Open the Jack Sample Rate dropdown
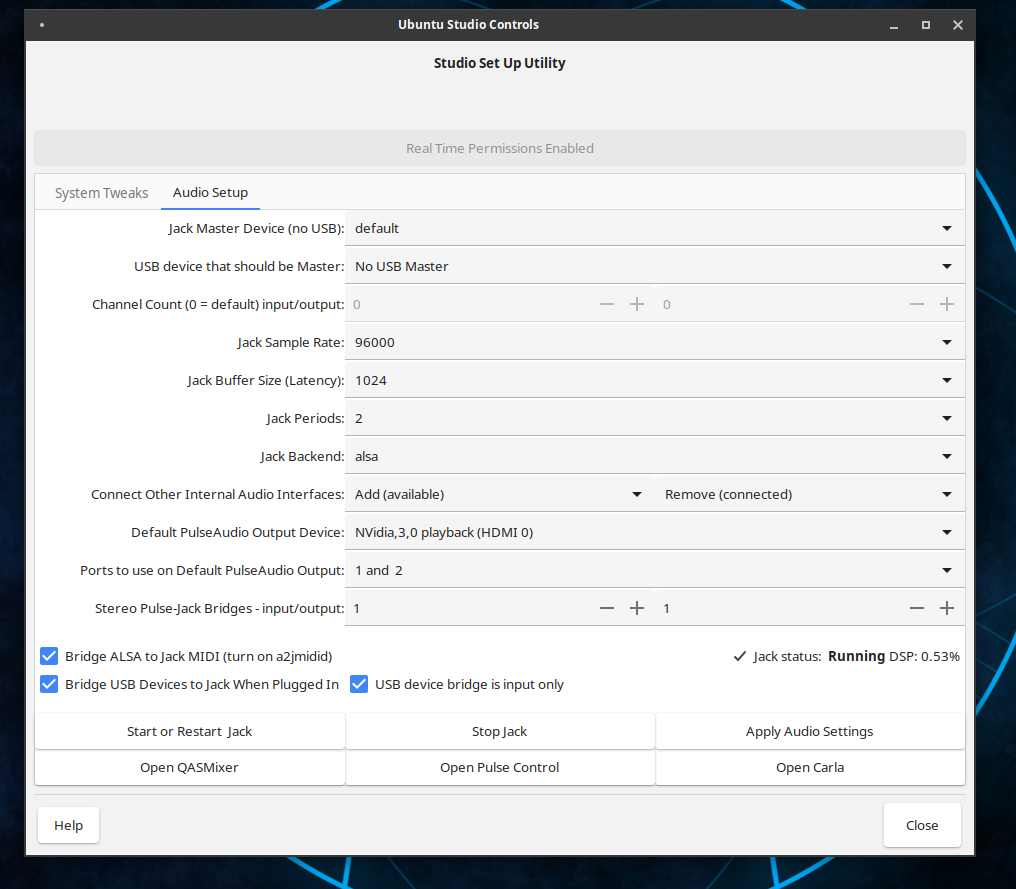Screen dimensions: 1016x889 (654, 342)
